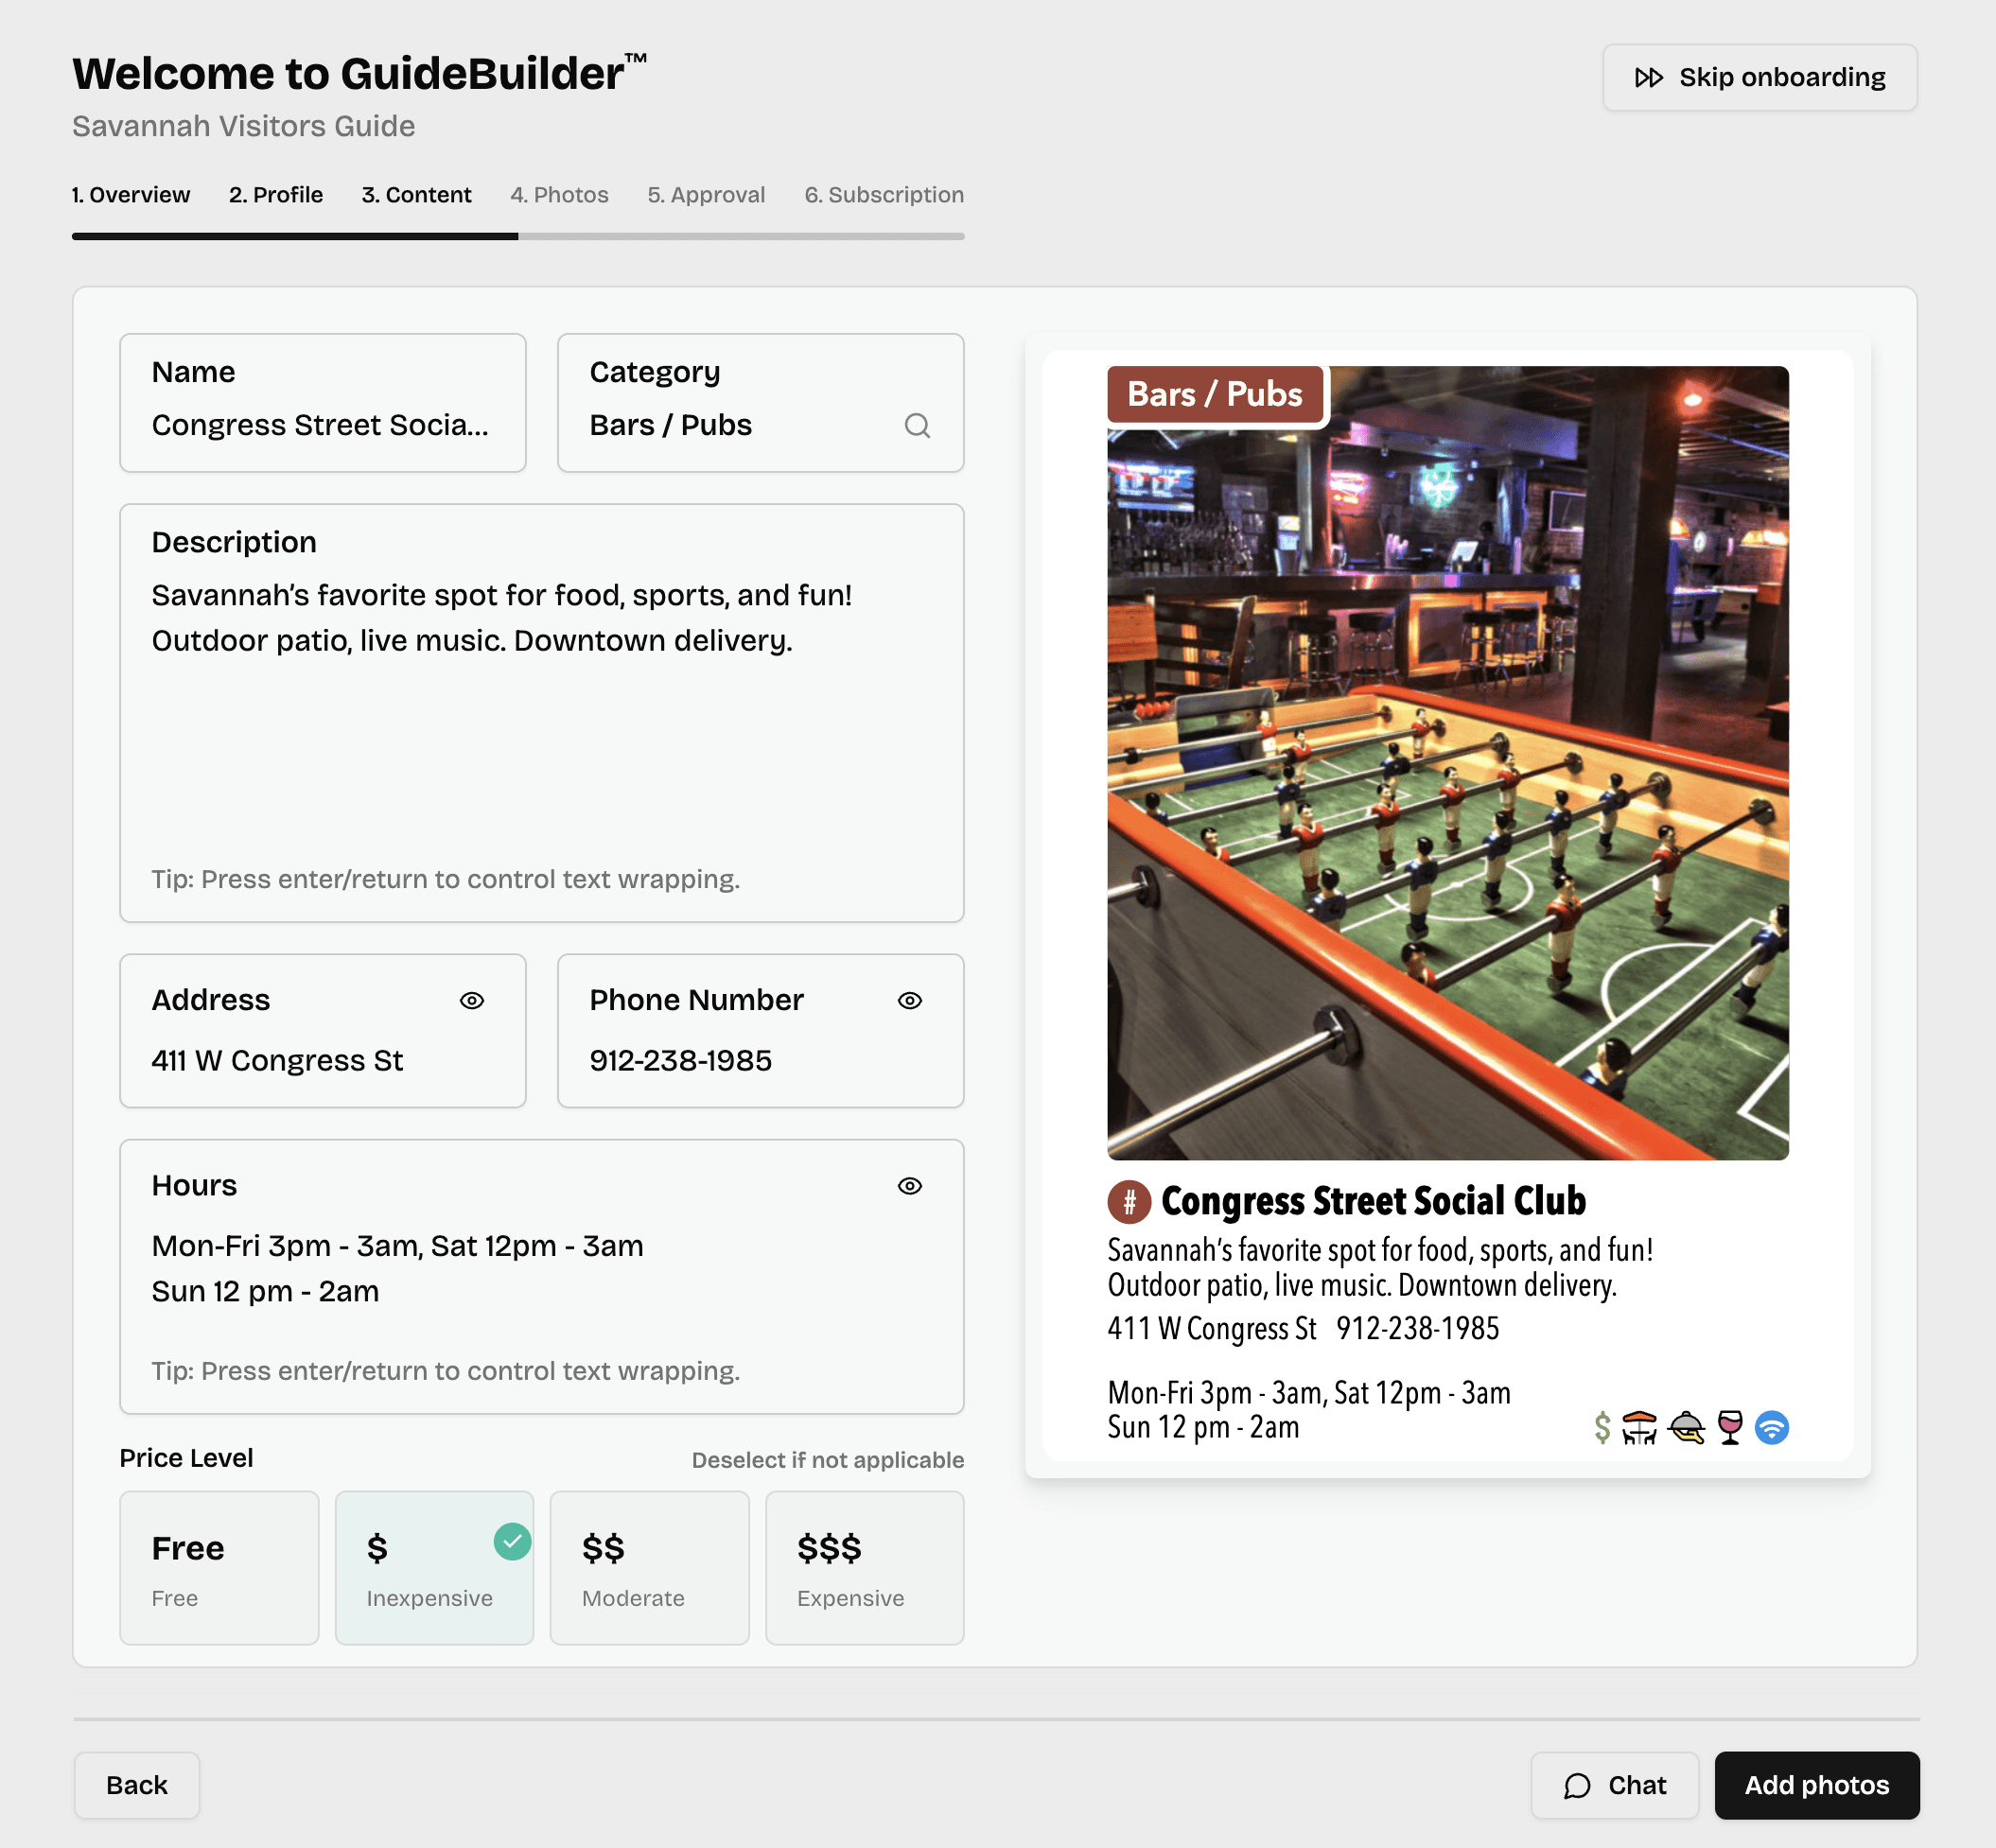Click the onboarding progress bar
This screenshot has height=1848, width=1996.
[x=518, y=237]
